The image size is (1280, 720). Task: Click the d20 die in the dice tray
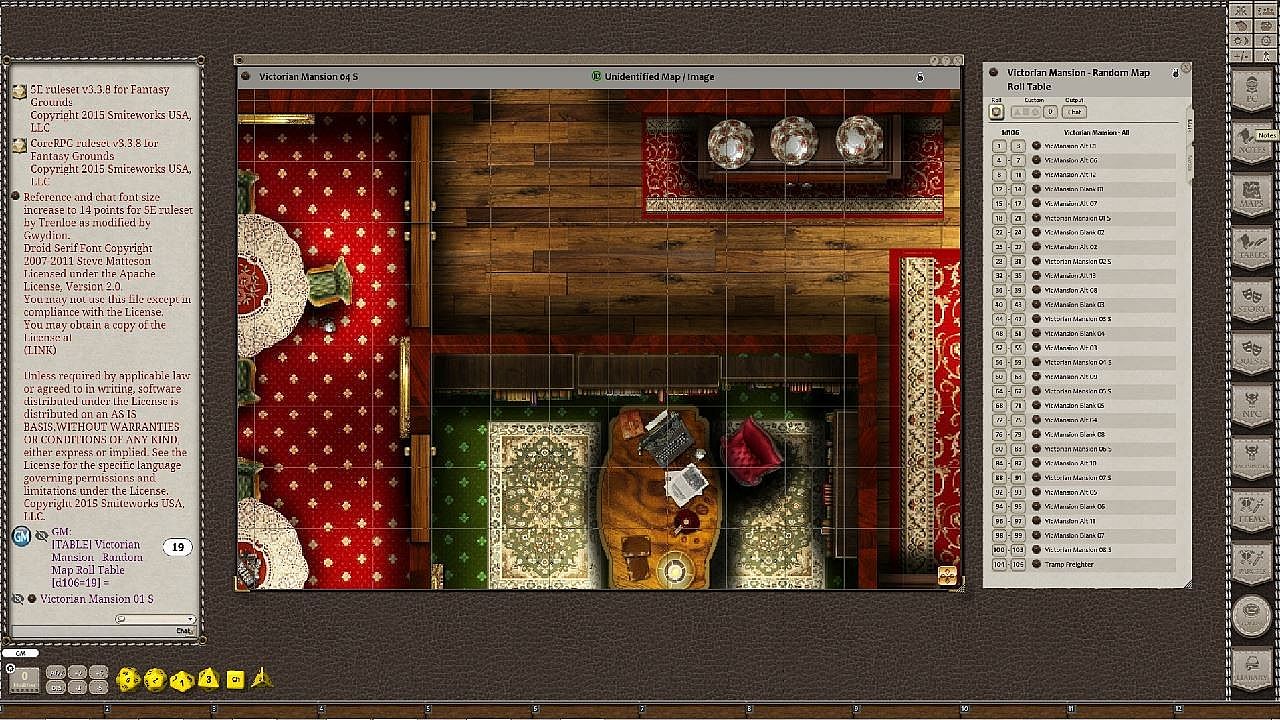[128, 680]
